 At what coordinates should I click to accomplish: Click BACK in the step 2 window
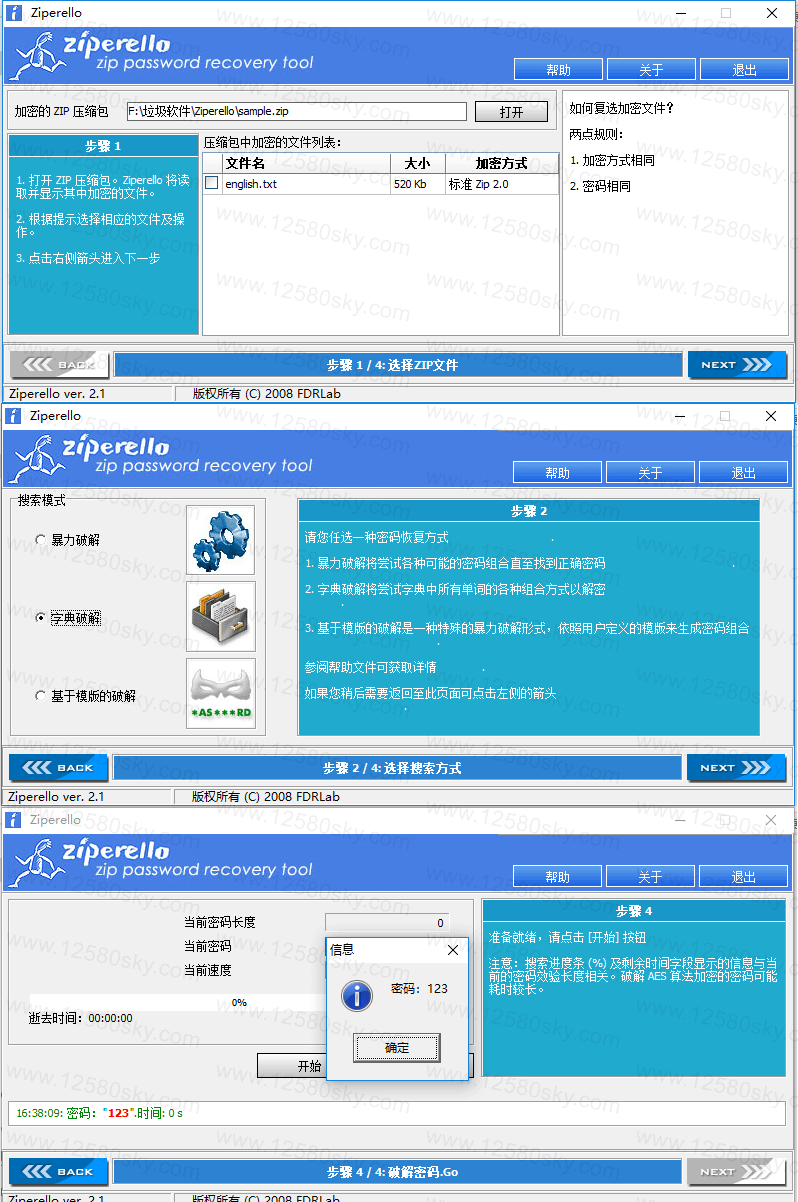58,768
